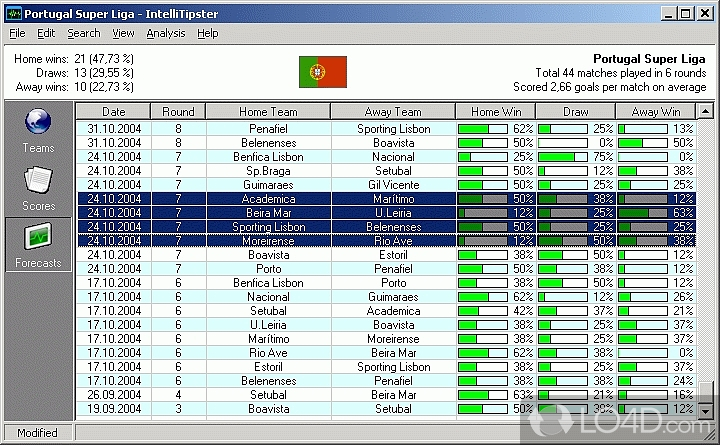Sort by the Round column header
Viewport: 720px width, 445px height.
coord(178,112)
